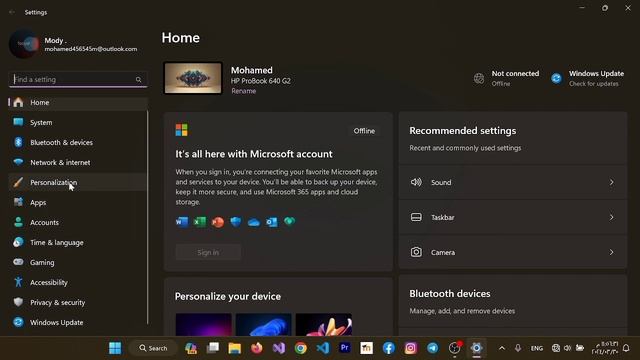640x360 pixels.
Task: Open Instagram from the taskbar
Action: (411, 348)
